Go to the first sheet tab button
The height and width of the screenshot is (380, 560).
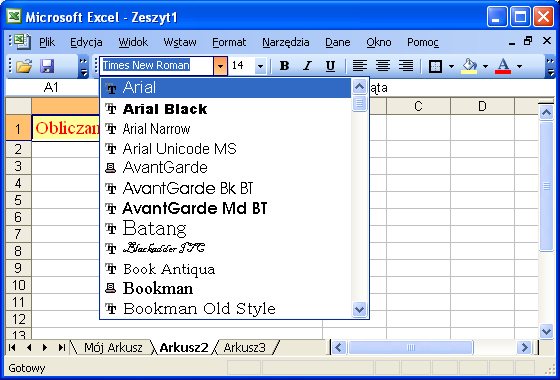point(12,348)
